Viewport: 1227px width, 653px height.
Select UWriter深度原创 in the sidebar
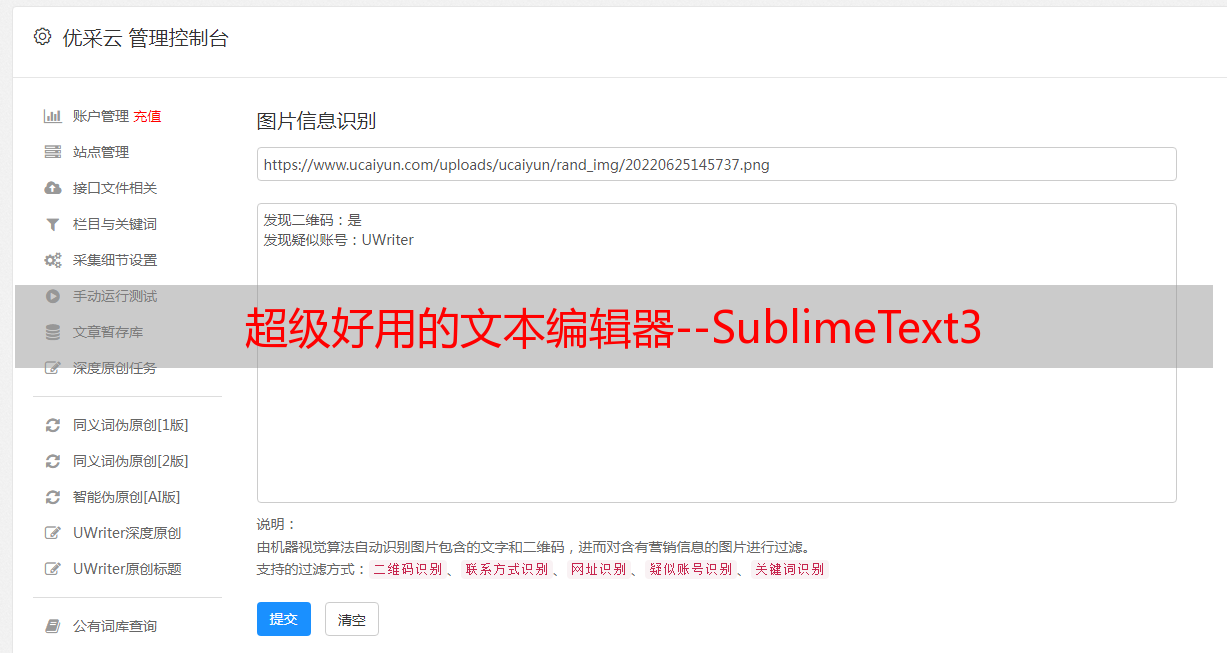(127, 533)
